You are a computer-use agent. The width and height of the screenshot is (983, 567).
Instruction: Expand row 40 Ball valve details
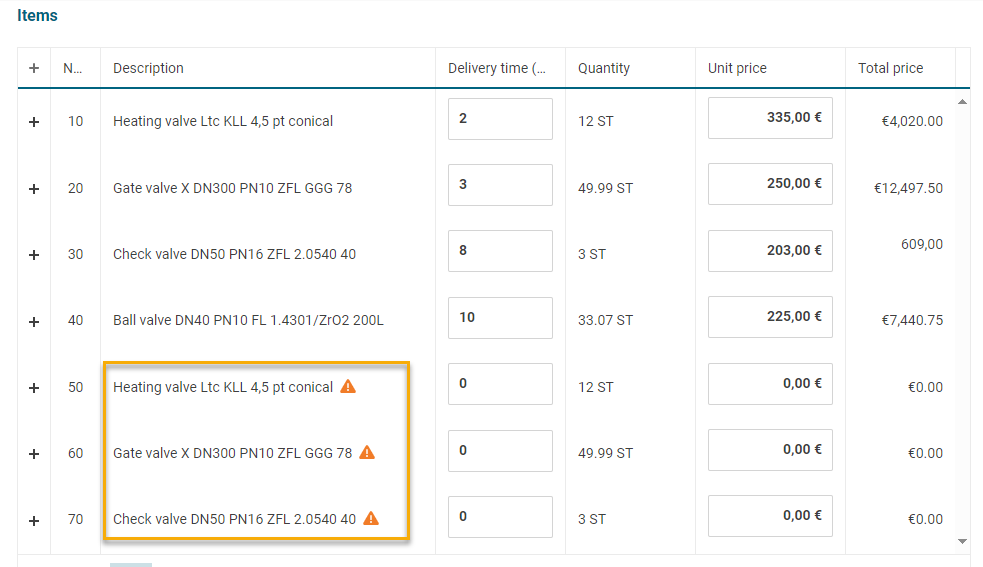click(x=34, y=321)
